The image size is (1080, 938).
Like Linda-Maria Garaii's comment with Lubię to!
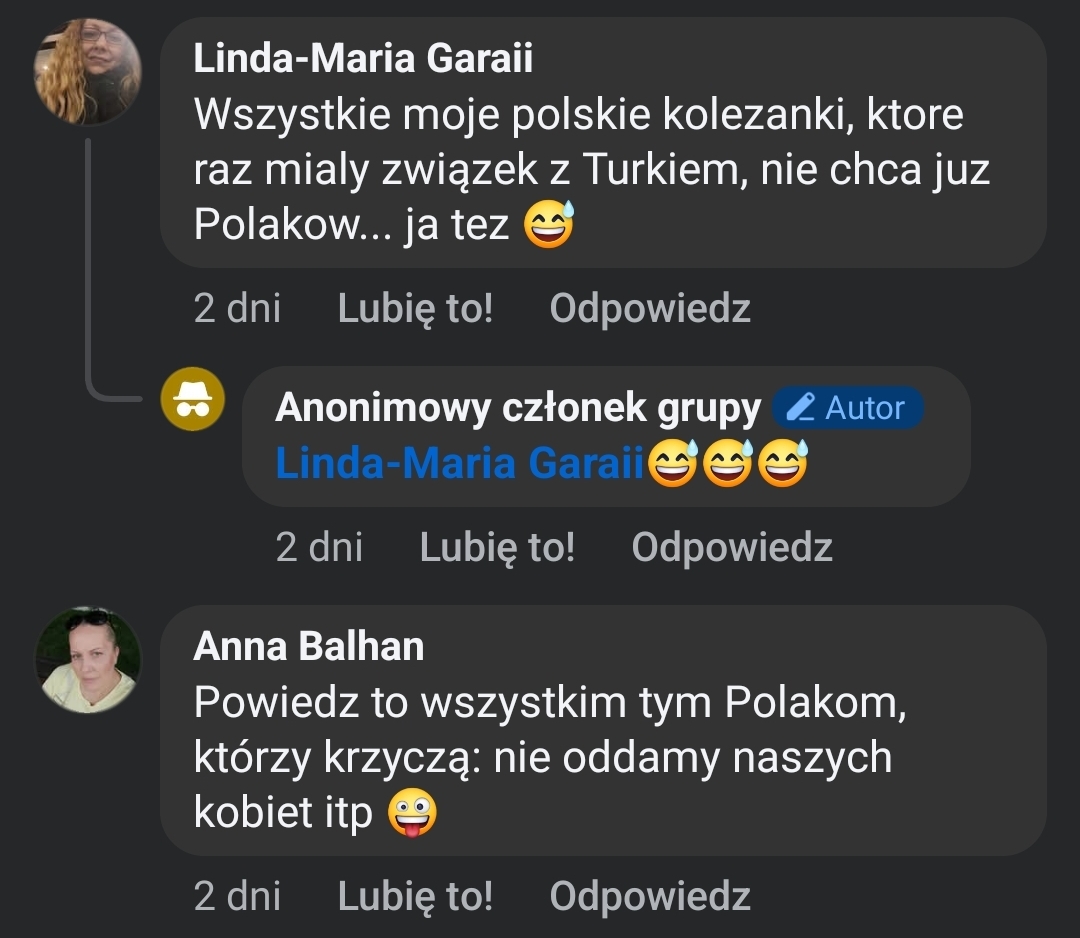click(x=415, y=309)
